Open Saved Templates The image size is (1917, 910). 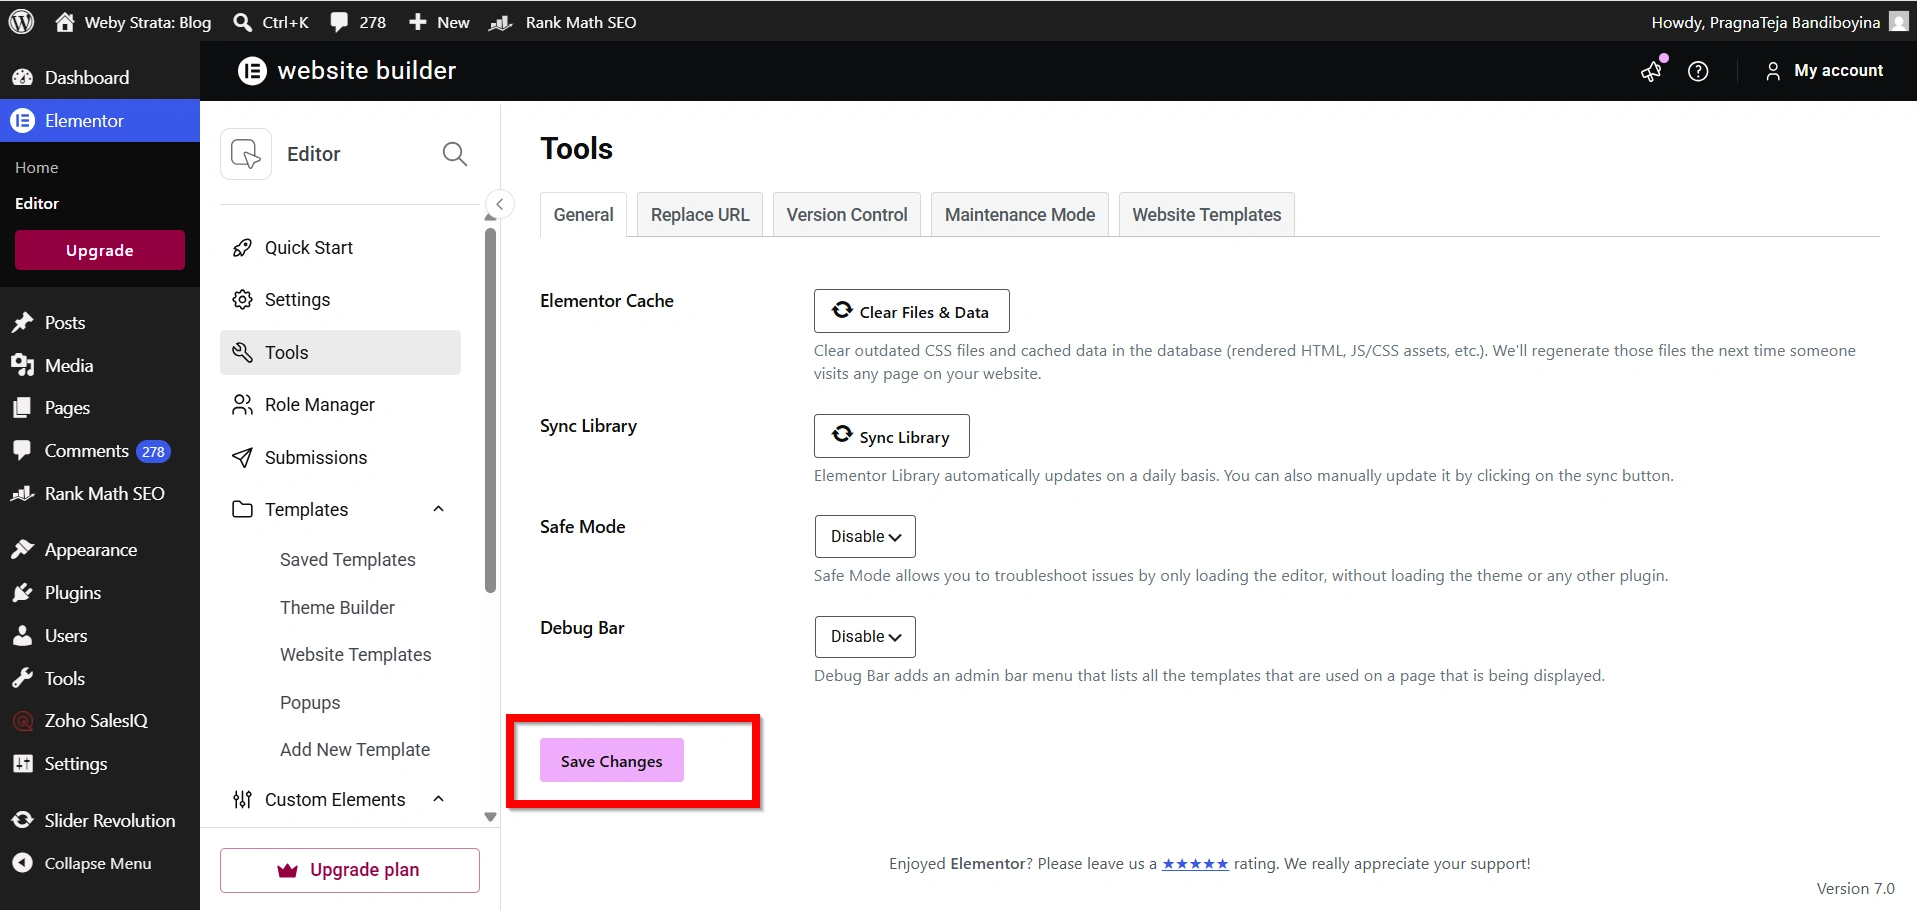[348, 560]
